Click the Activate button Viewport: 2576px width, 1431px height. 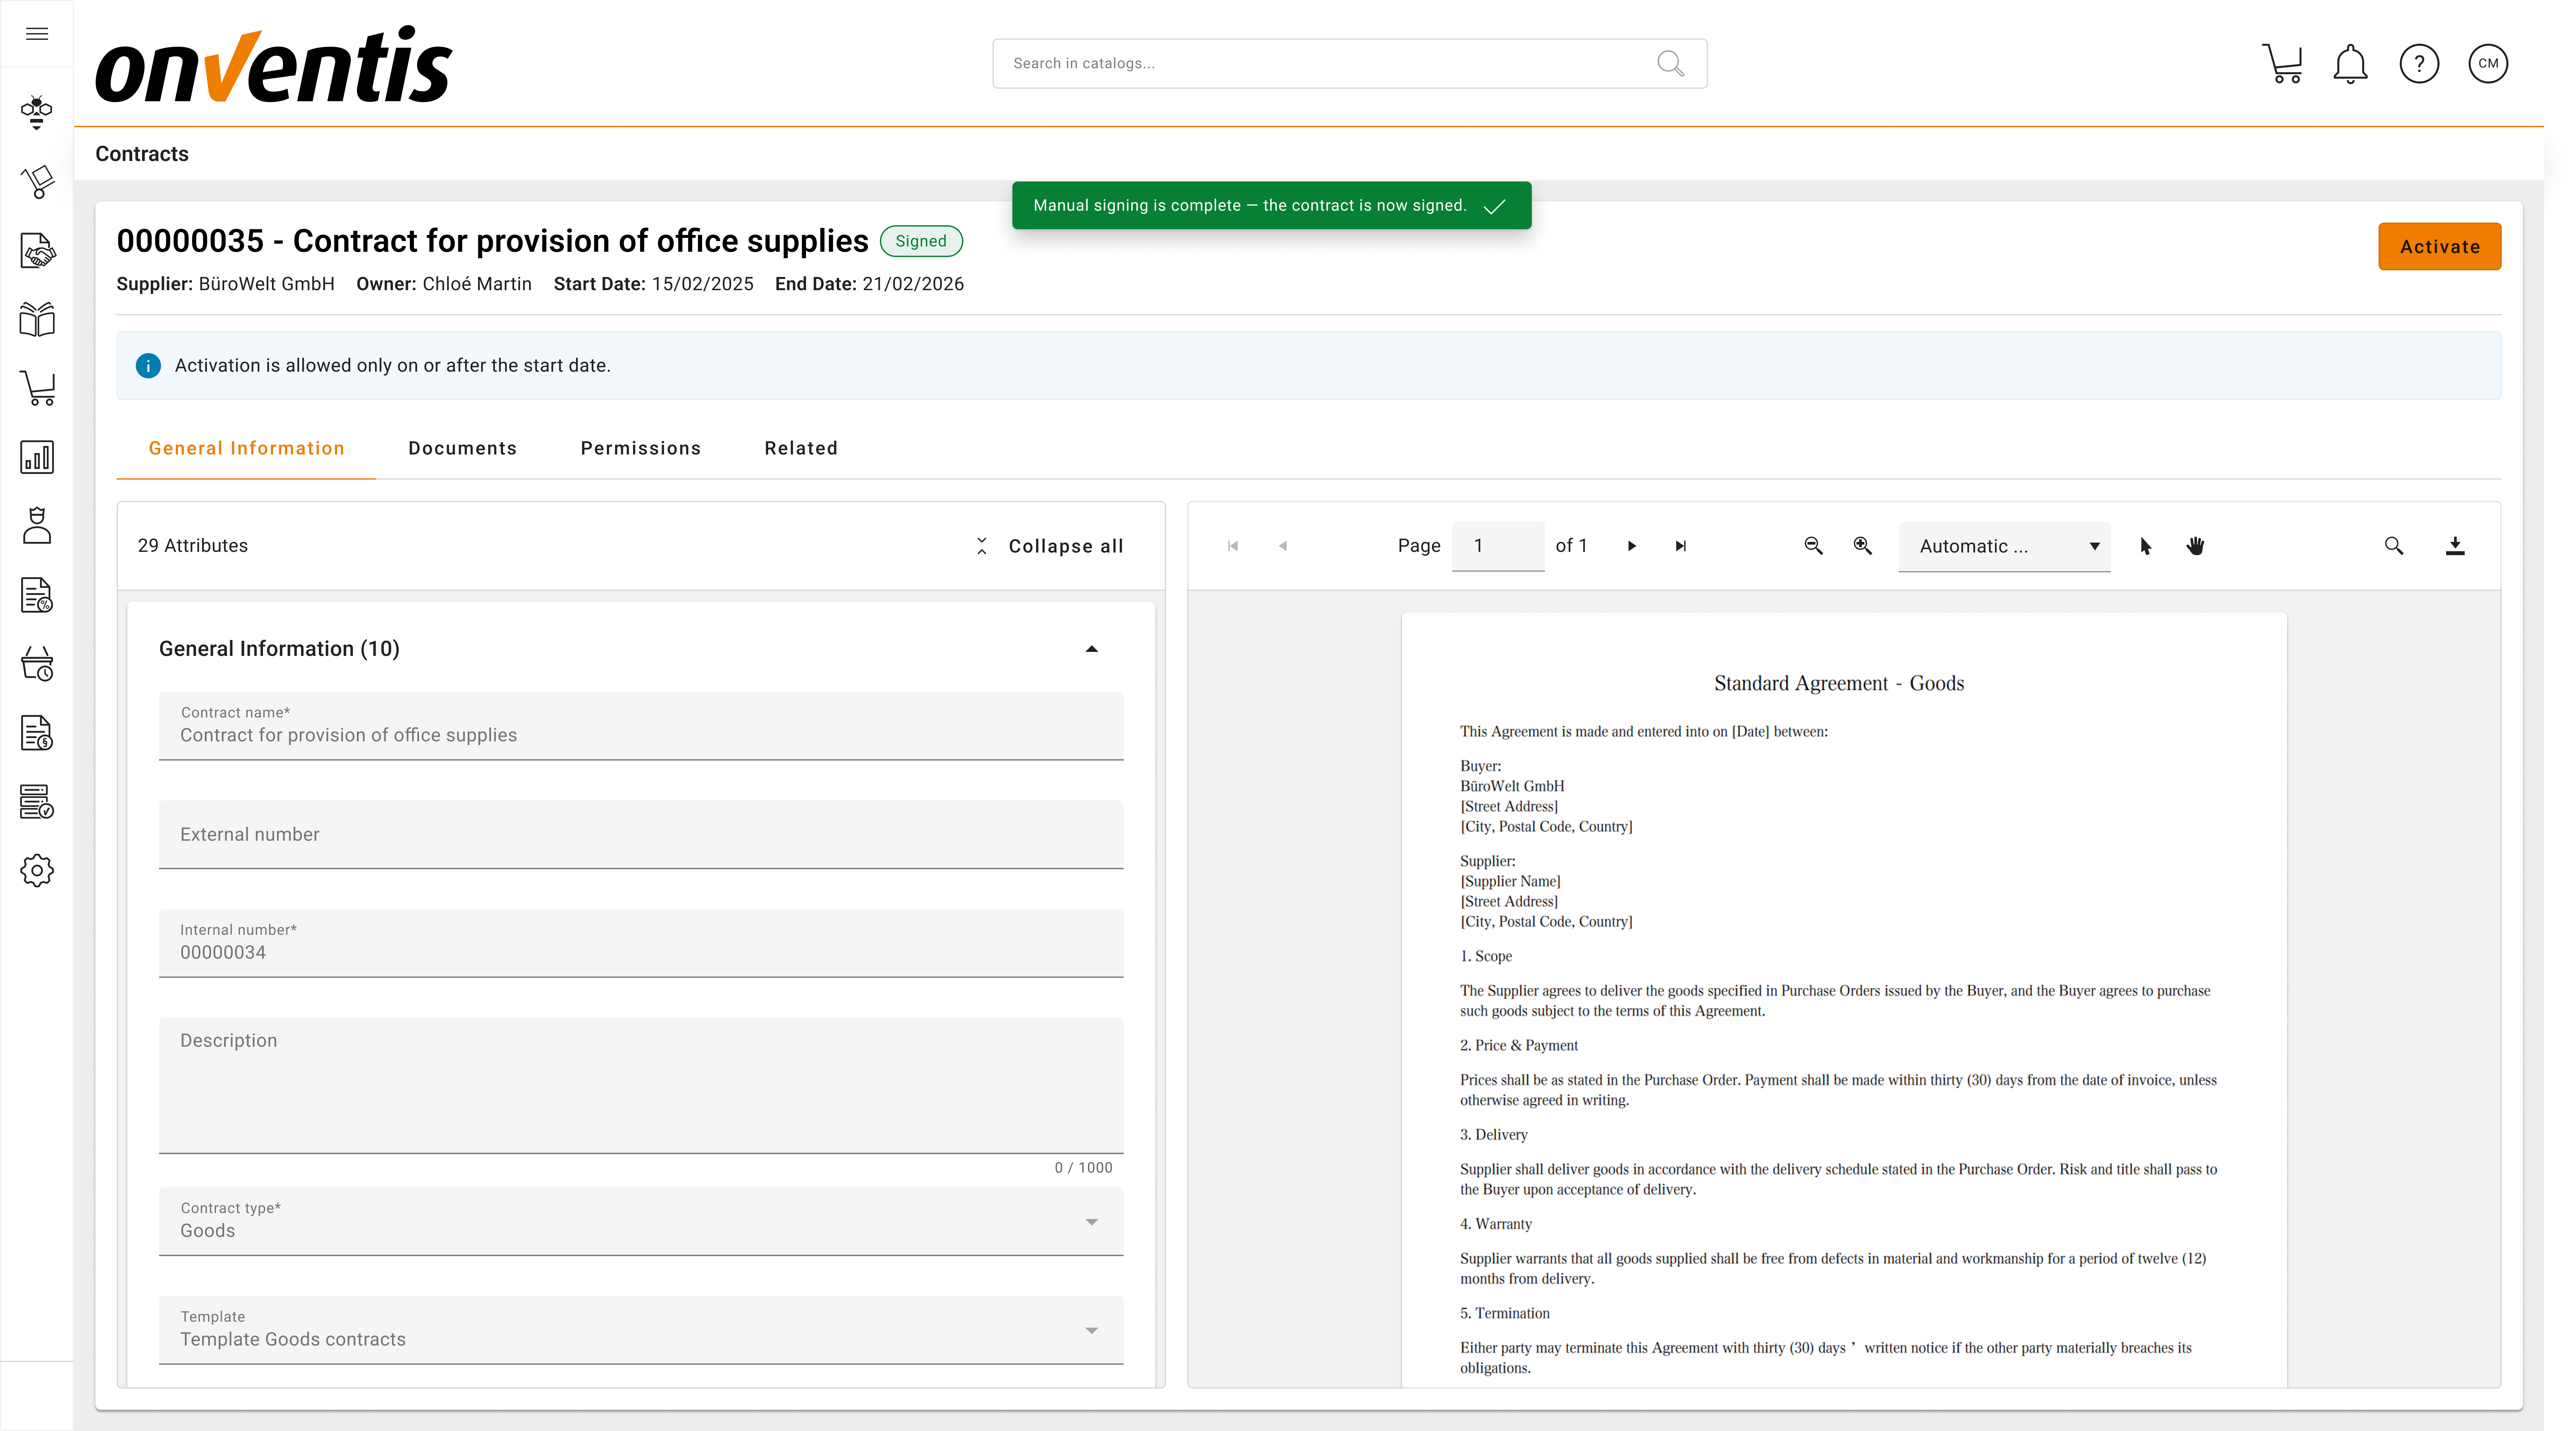pos(2439,247)
